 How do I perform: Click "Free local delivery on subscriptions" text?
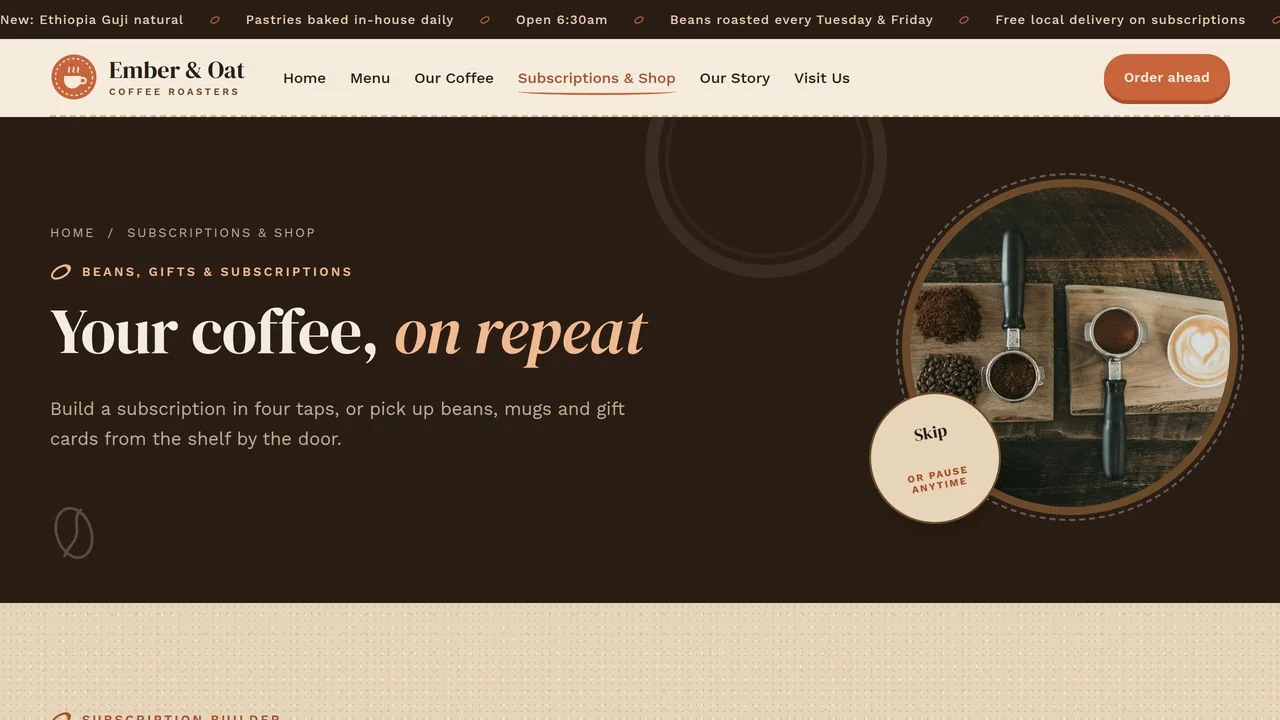[1121, 20]
